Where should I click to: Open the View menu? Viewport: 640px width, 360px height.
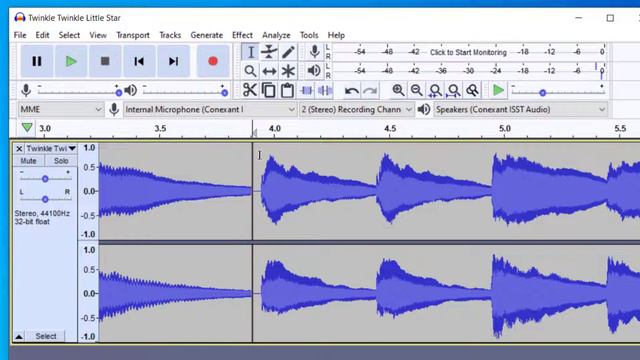click(x=98, y=35)
